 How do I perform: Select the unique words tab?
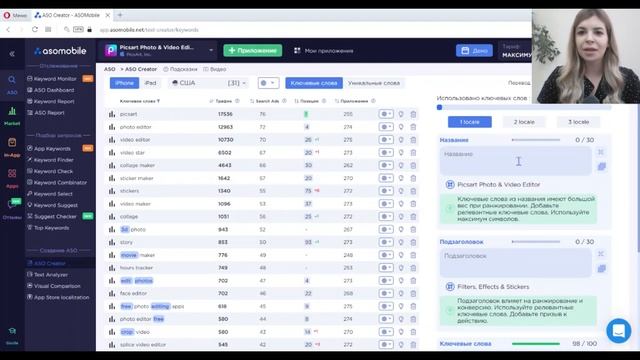click(374, 83)
